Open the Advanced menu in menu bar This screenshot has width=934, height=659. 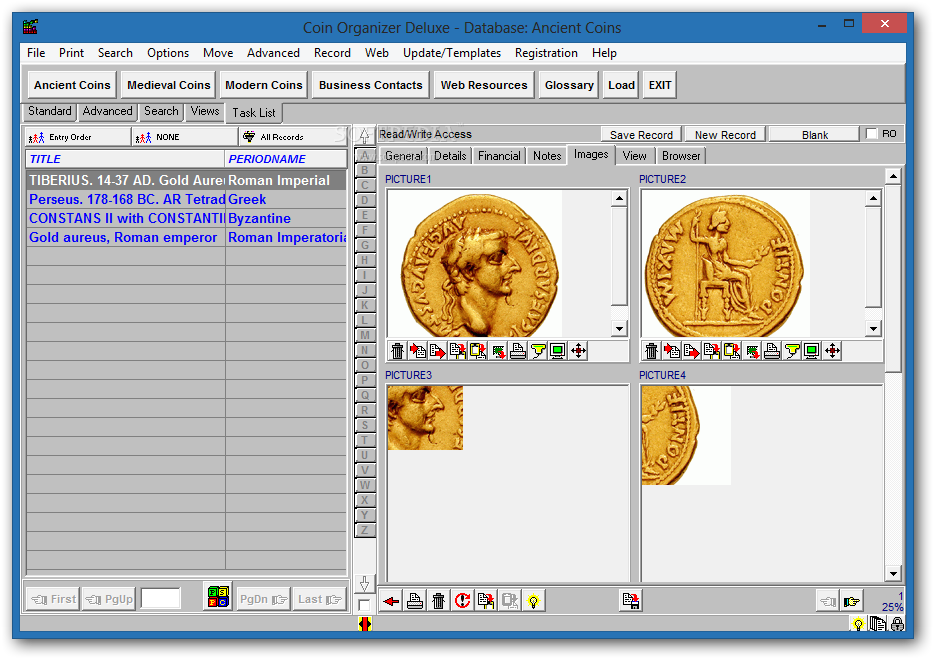point(273,53)
